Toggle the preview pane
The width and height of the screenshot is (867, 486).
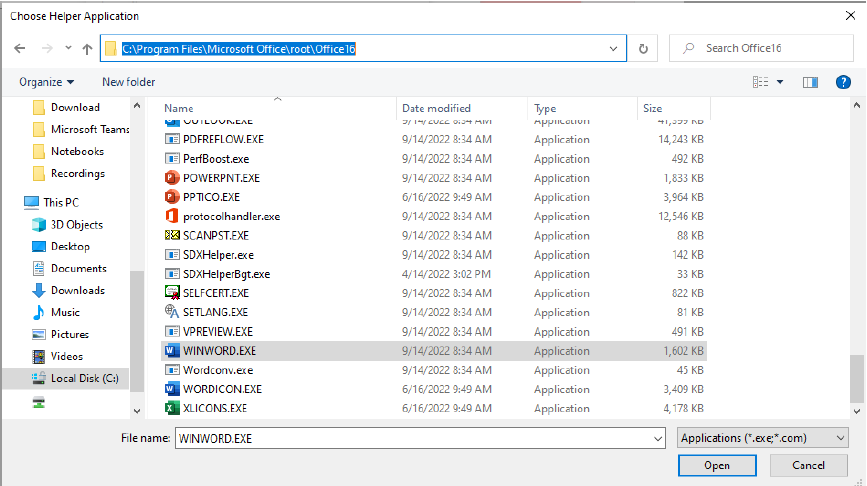(810, 82)
